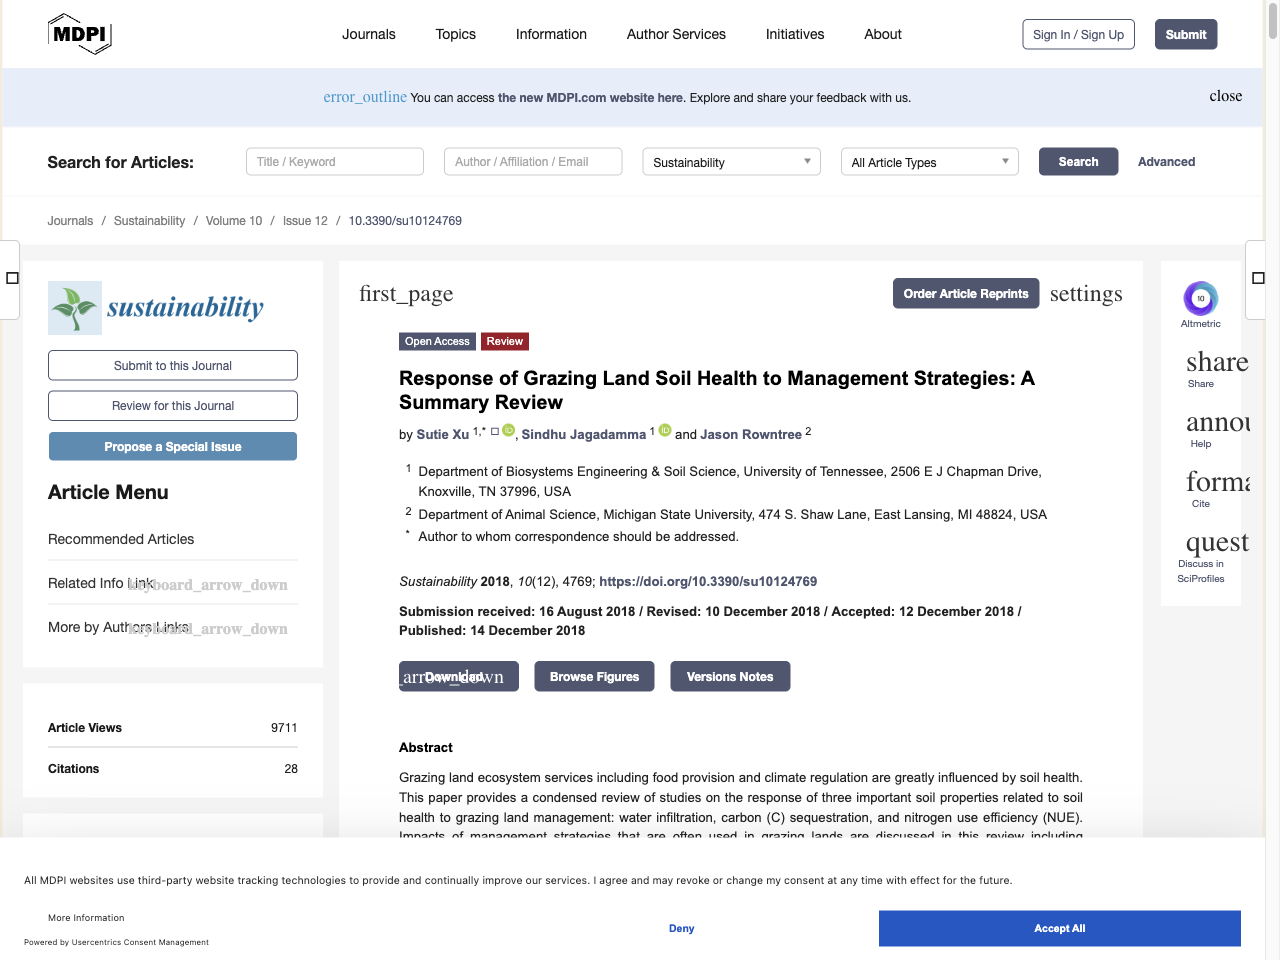Click the first_page icon above the article
Viewport: 1280px width, 960px height.
(x=406, y=293)
